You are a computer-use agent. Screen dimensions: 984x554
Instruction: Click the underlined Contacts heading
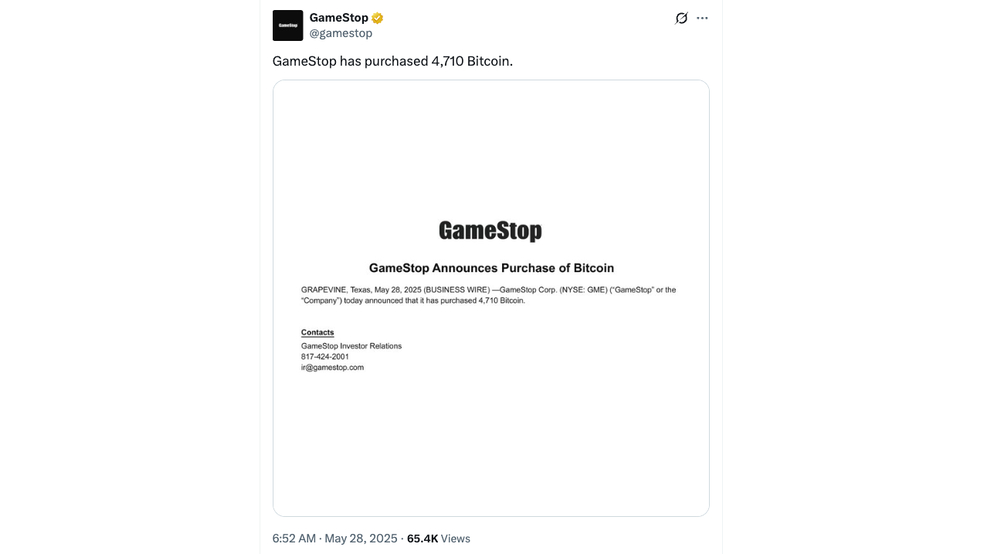pyautogui.click(x=318, y=333)
